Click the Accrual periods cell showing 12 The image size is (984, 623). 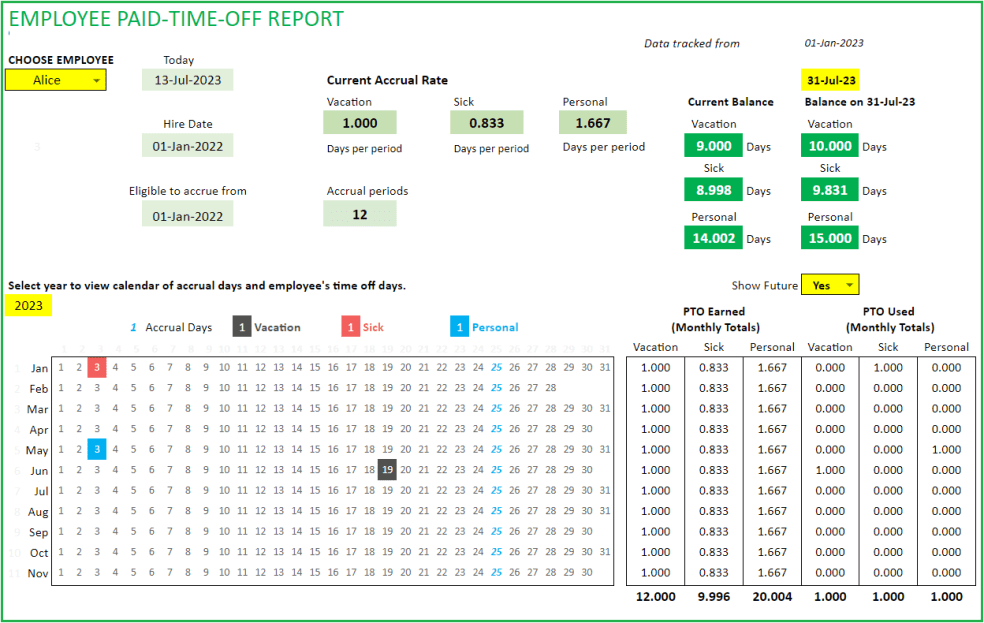(360, 212)
